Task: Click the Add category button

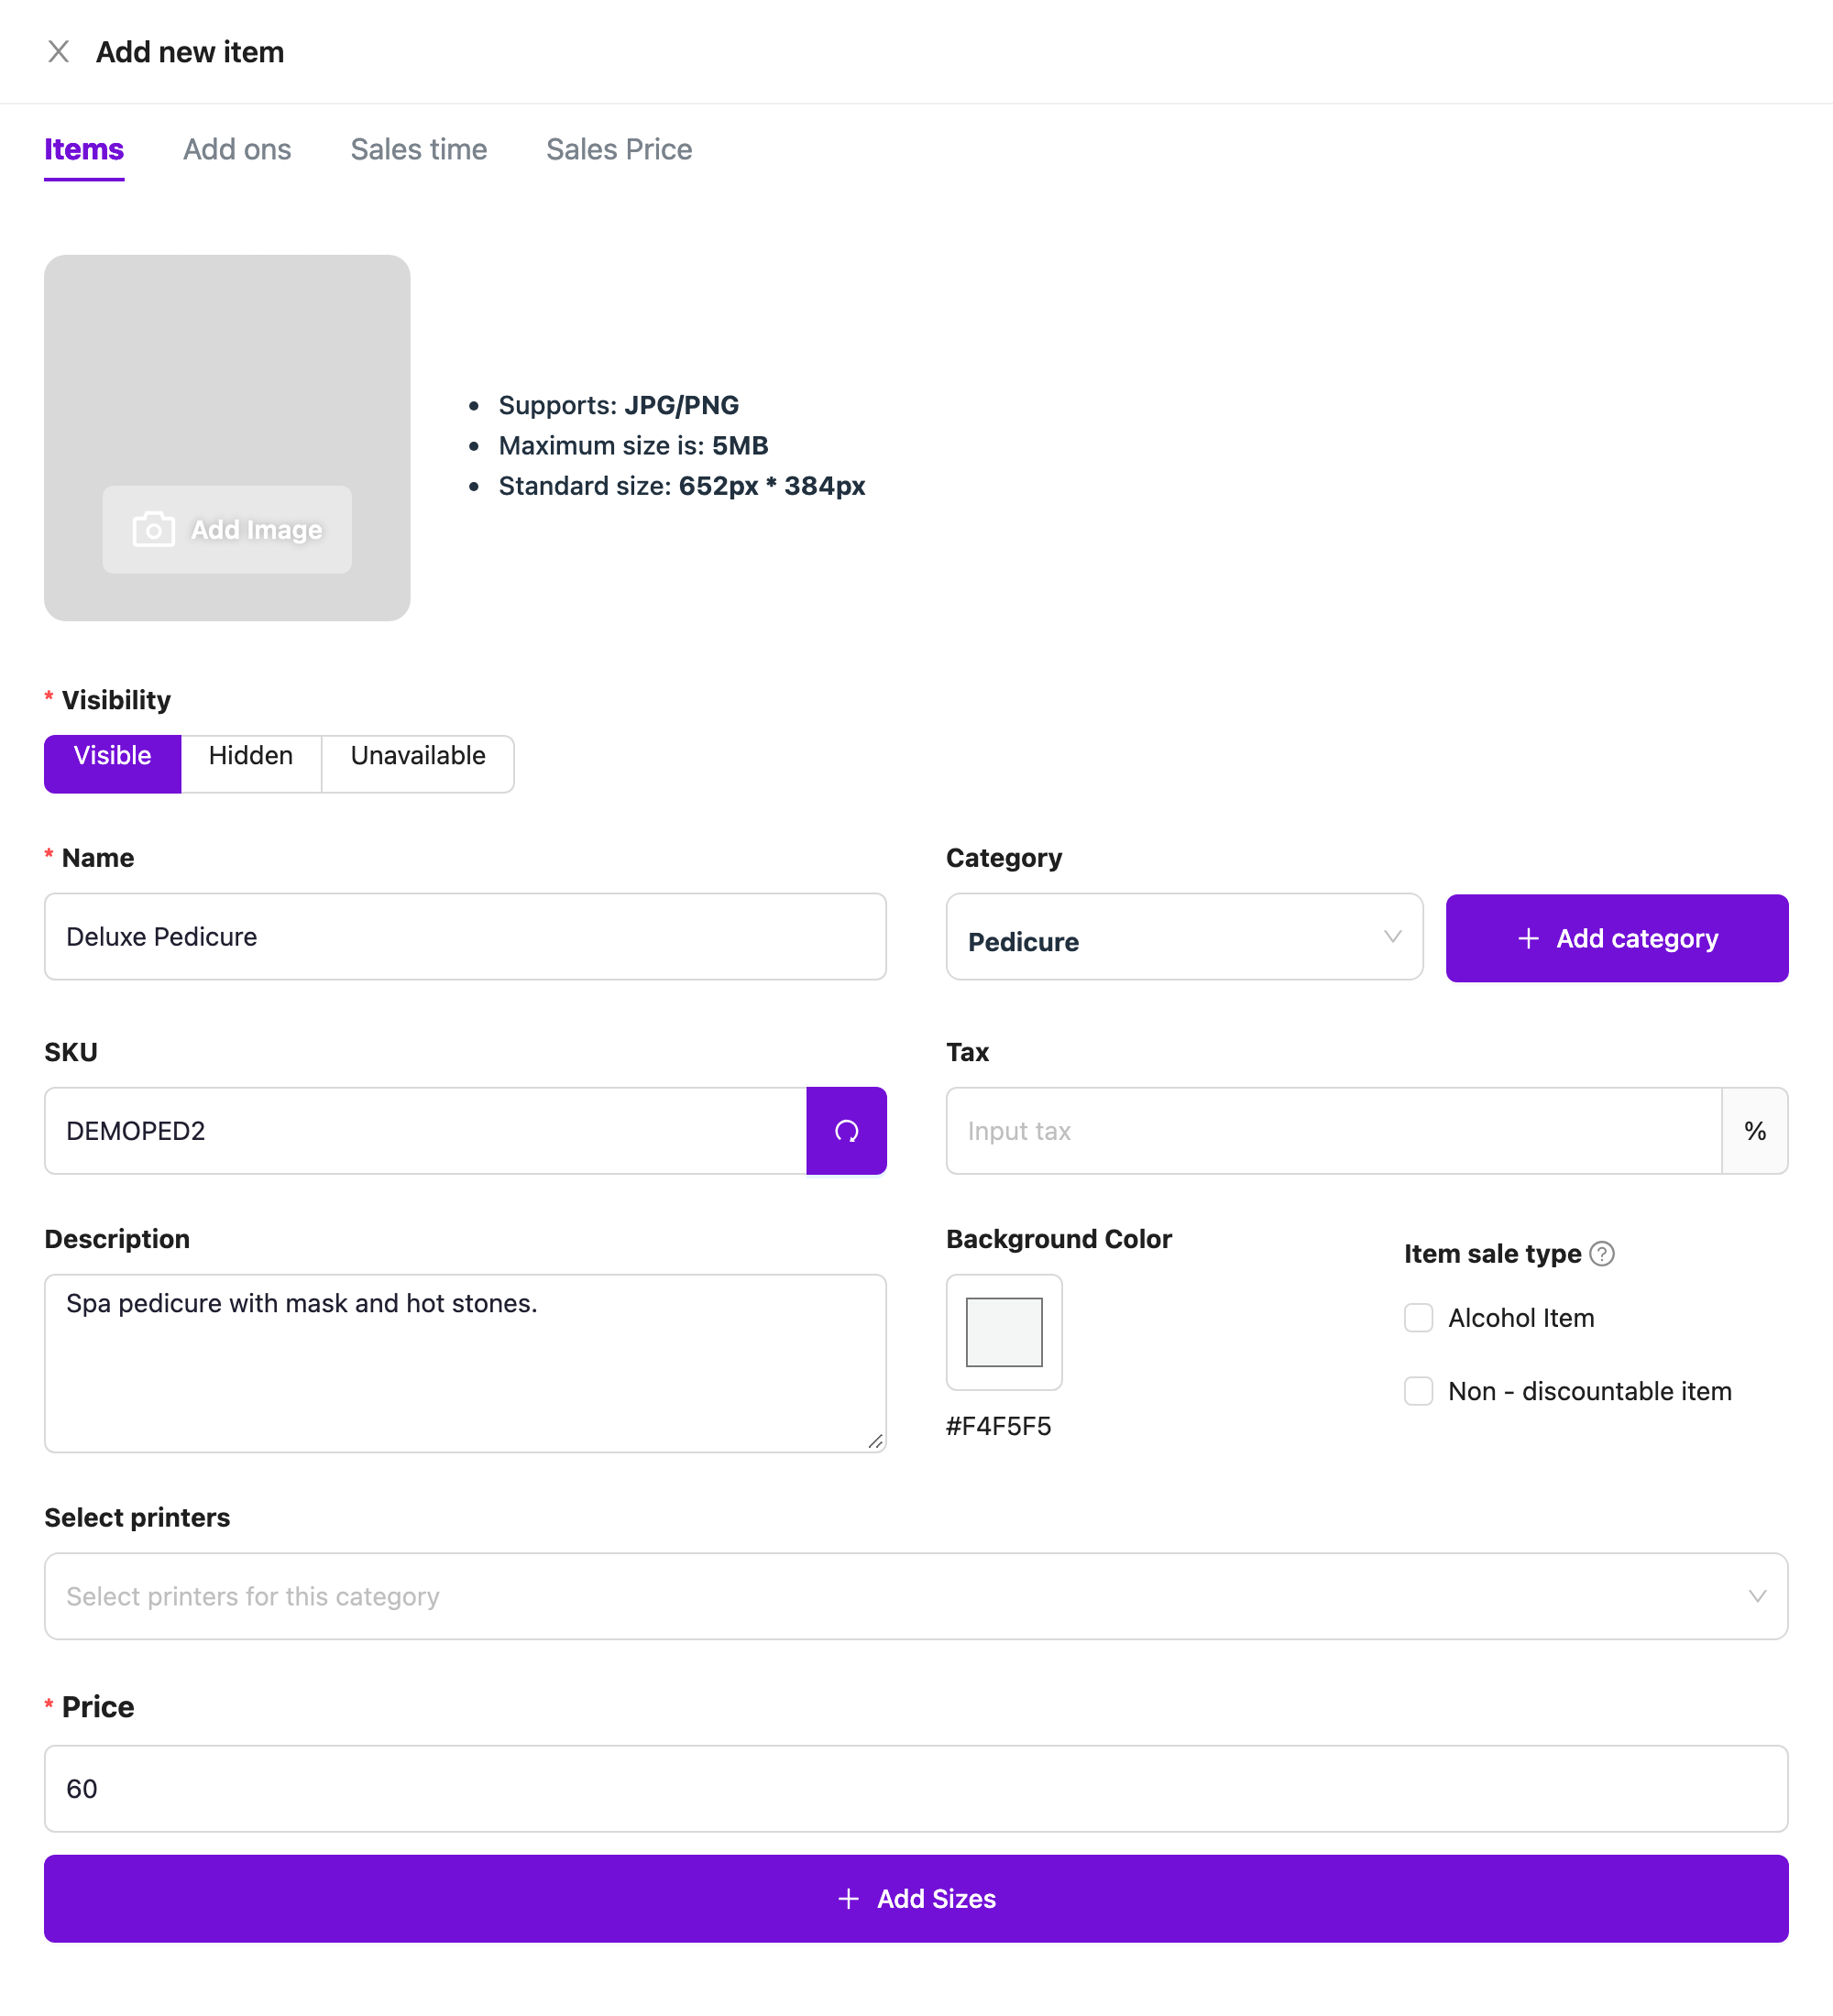Action: [x=1617, y=938]
